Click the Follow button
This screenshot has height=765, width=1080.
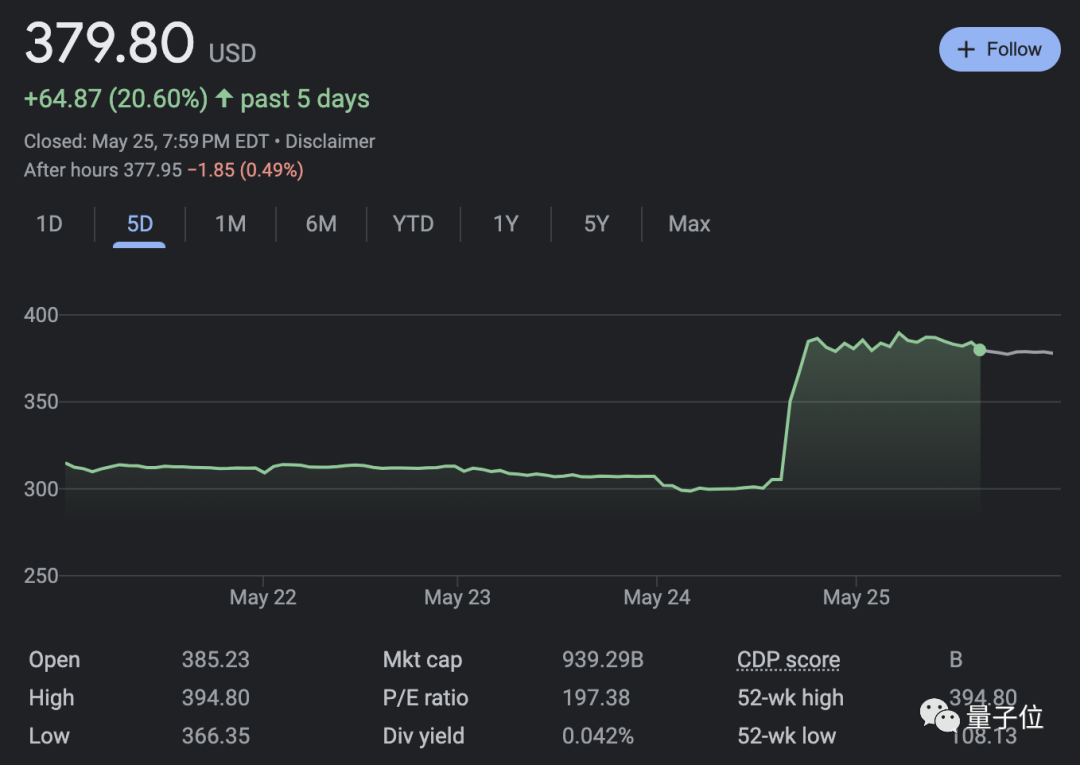(x=999, y=49)
